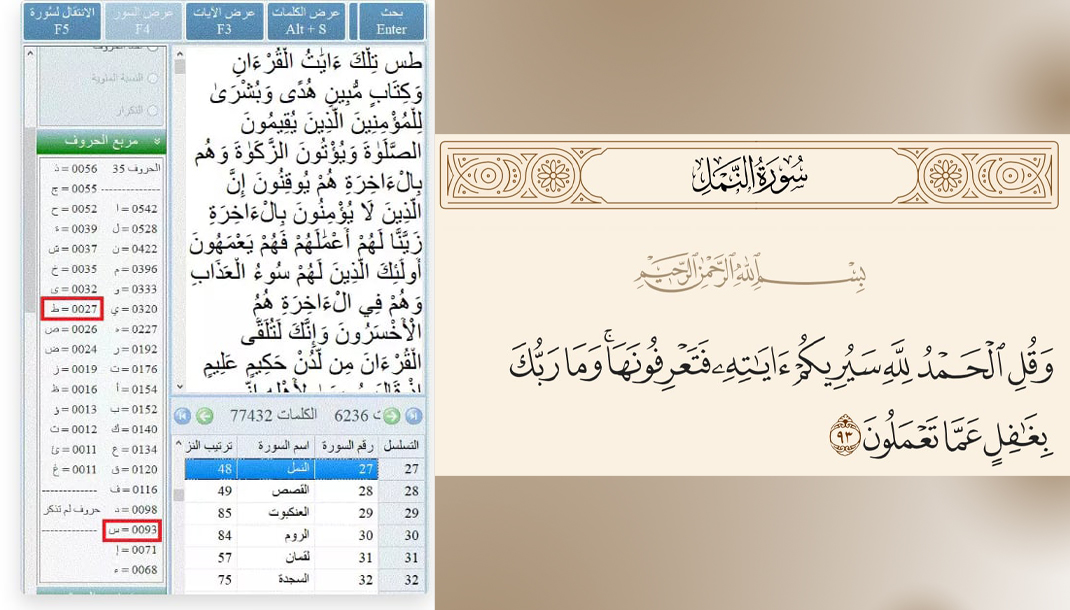Select the التكرار radio option
The image size is (1070, 610).
coord(153,110)
